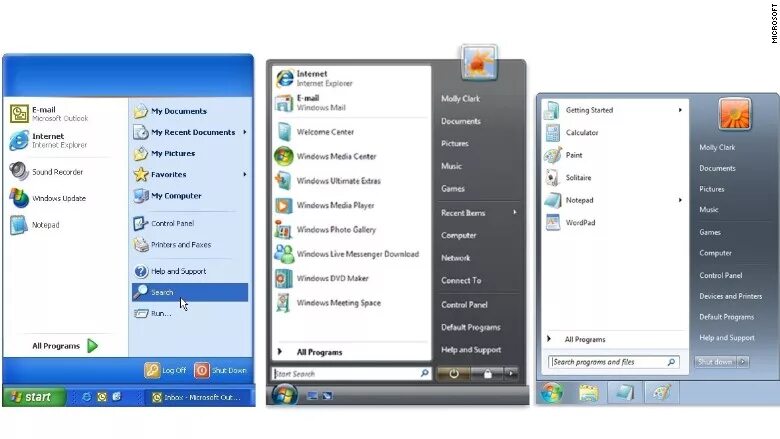Open My Computer in XP start menu

point(167,195)
